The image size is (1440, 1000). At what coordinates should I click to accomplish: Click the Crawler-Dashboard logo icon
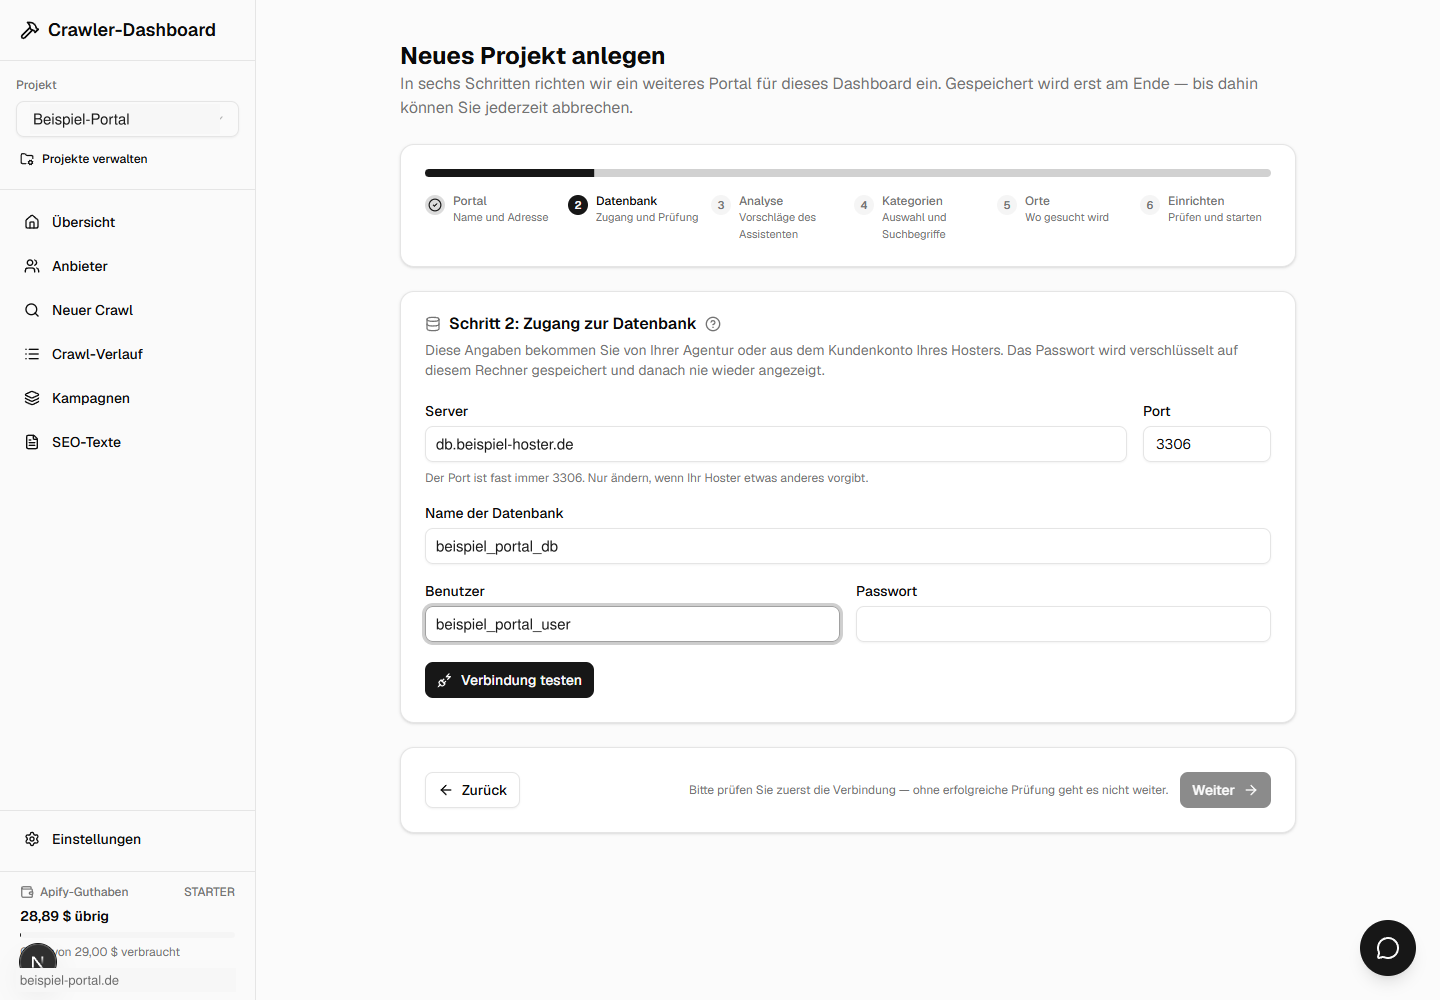click(x=30, y=30)
